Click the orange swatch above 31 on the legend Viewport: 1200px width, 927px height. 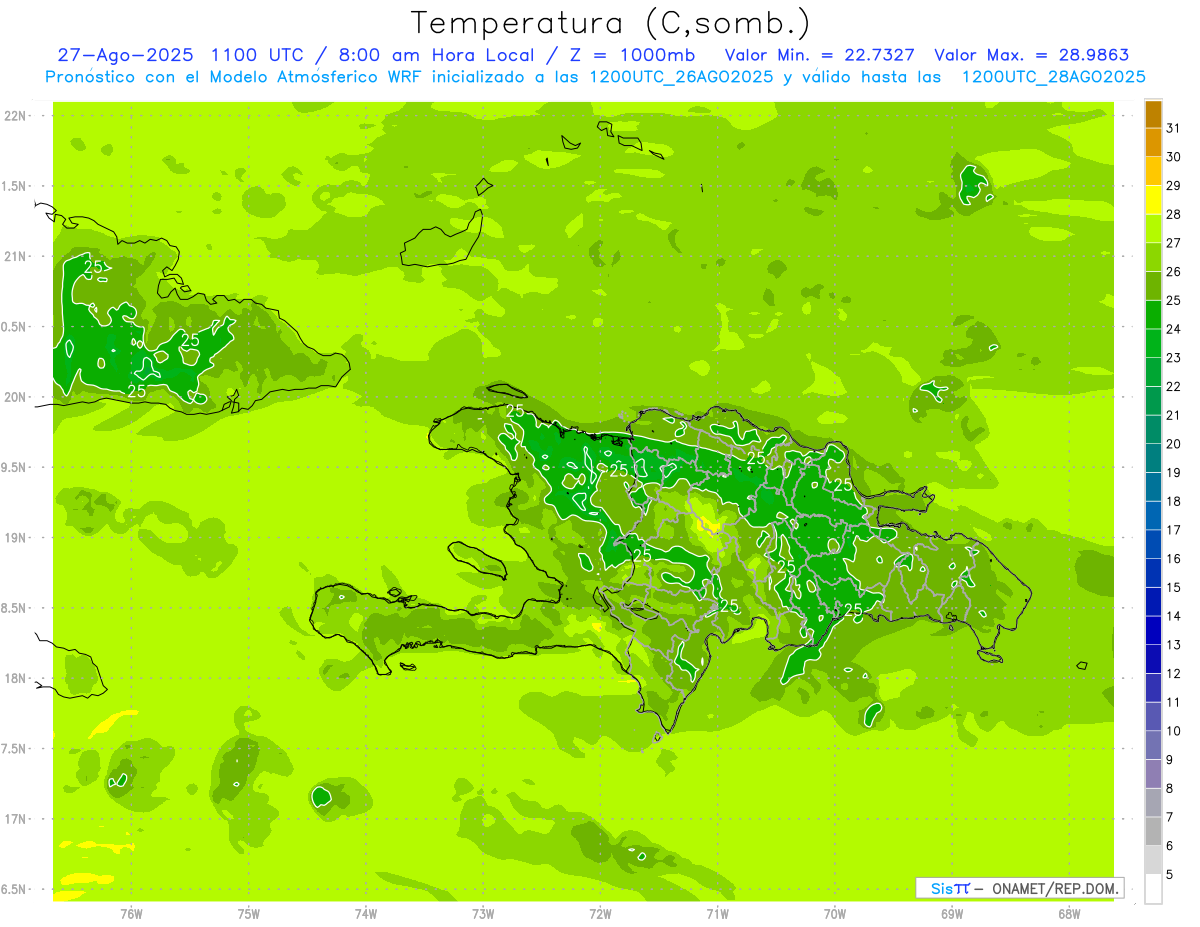point(1153,115)
